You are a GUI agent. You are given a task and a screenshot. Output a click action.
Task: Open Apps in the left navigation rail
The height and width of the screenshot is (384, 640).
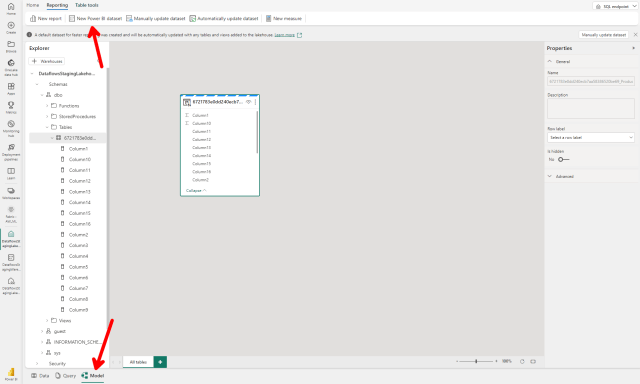(11, 89)
